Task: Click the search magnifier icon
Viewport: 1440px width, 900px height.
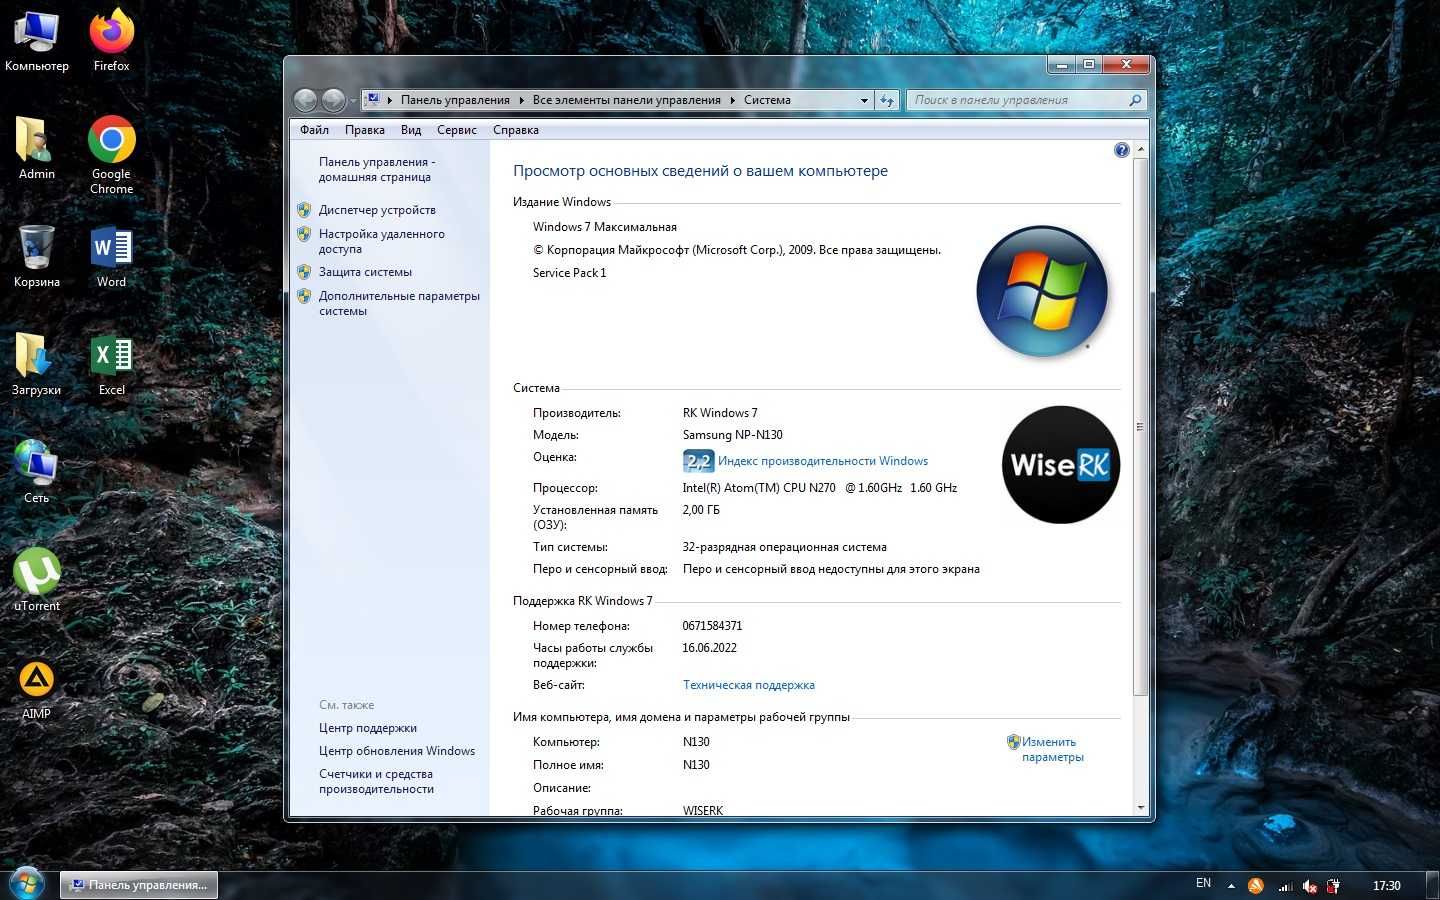Action: coord(1135,100)
